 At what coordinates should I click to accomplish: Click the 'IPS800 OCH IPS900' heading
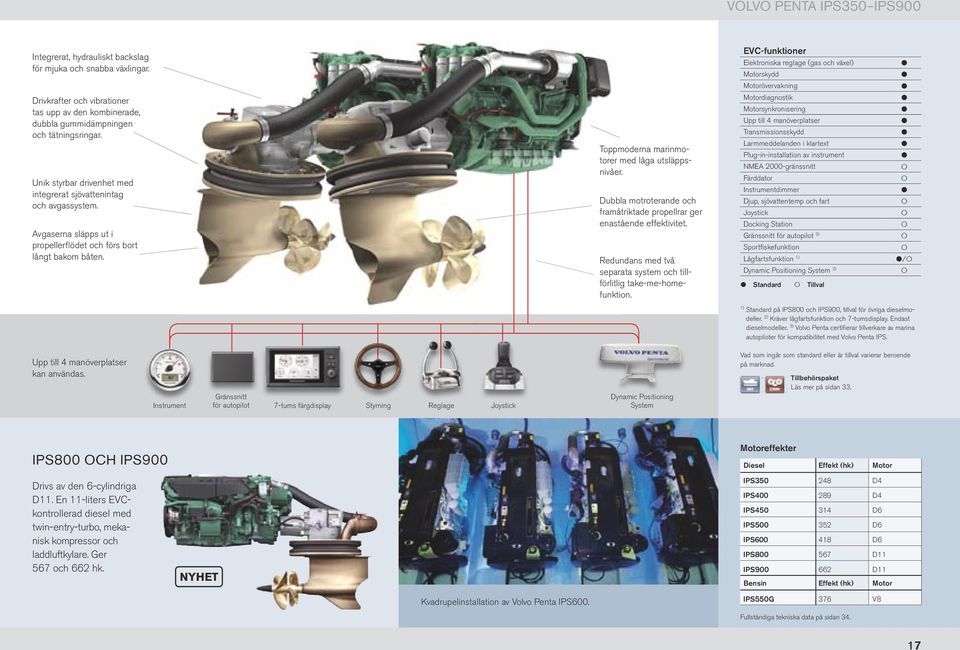click(x=100, y=460)
